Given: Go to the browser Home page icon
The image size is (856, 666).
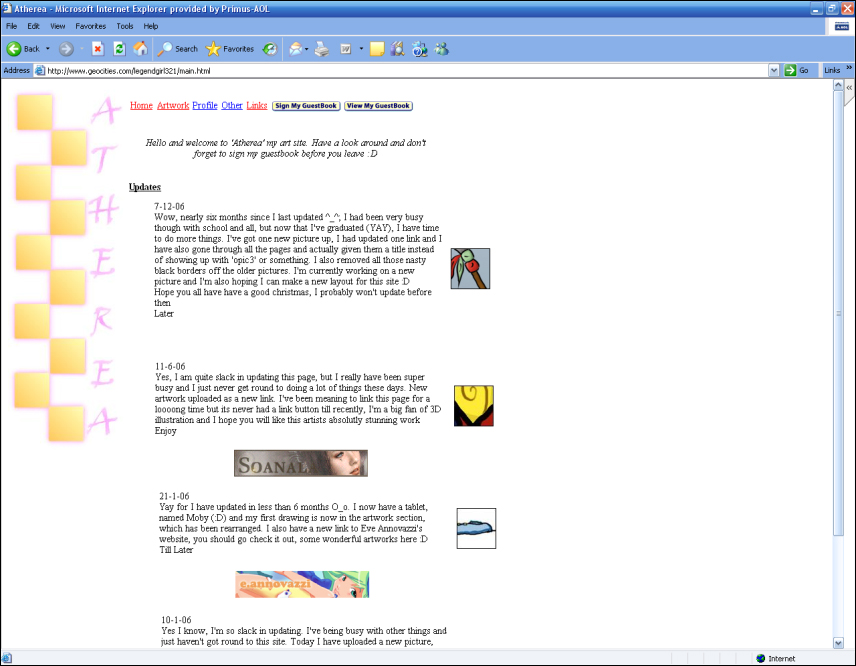Looking at the screenshot, I should point(140,49).
